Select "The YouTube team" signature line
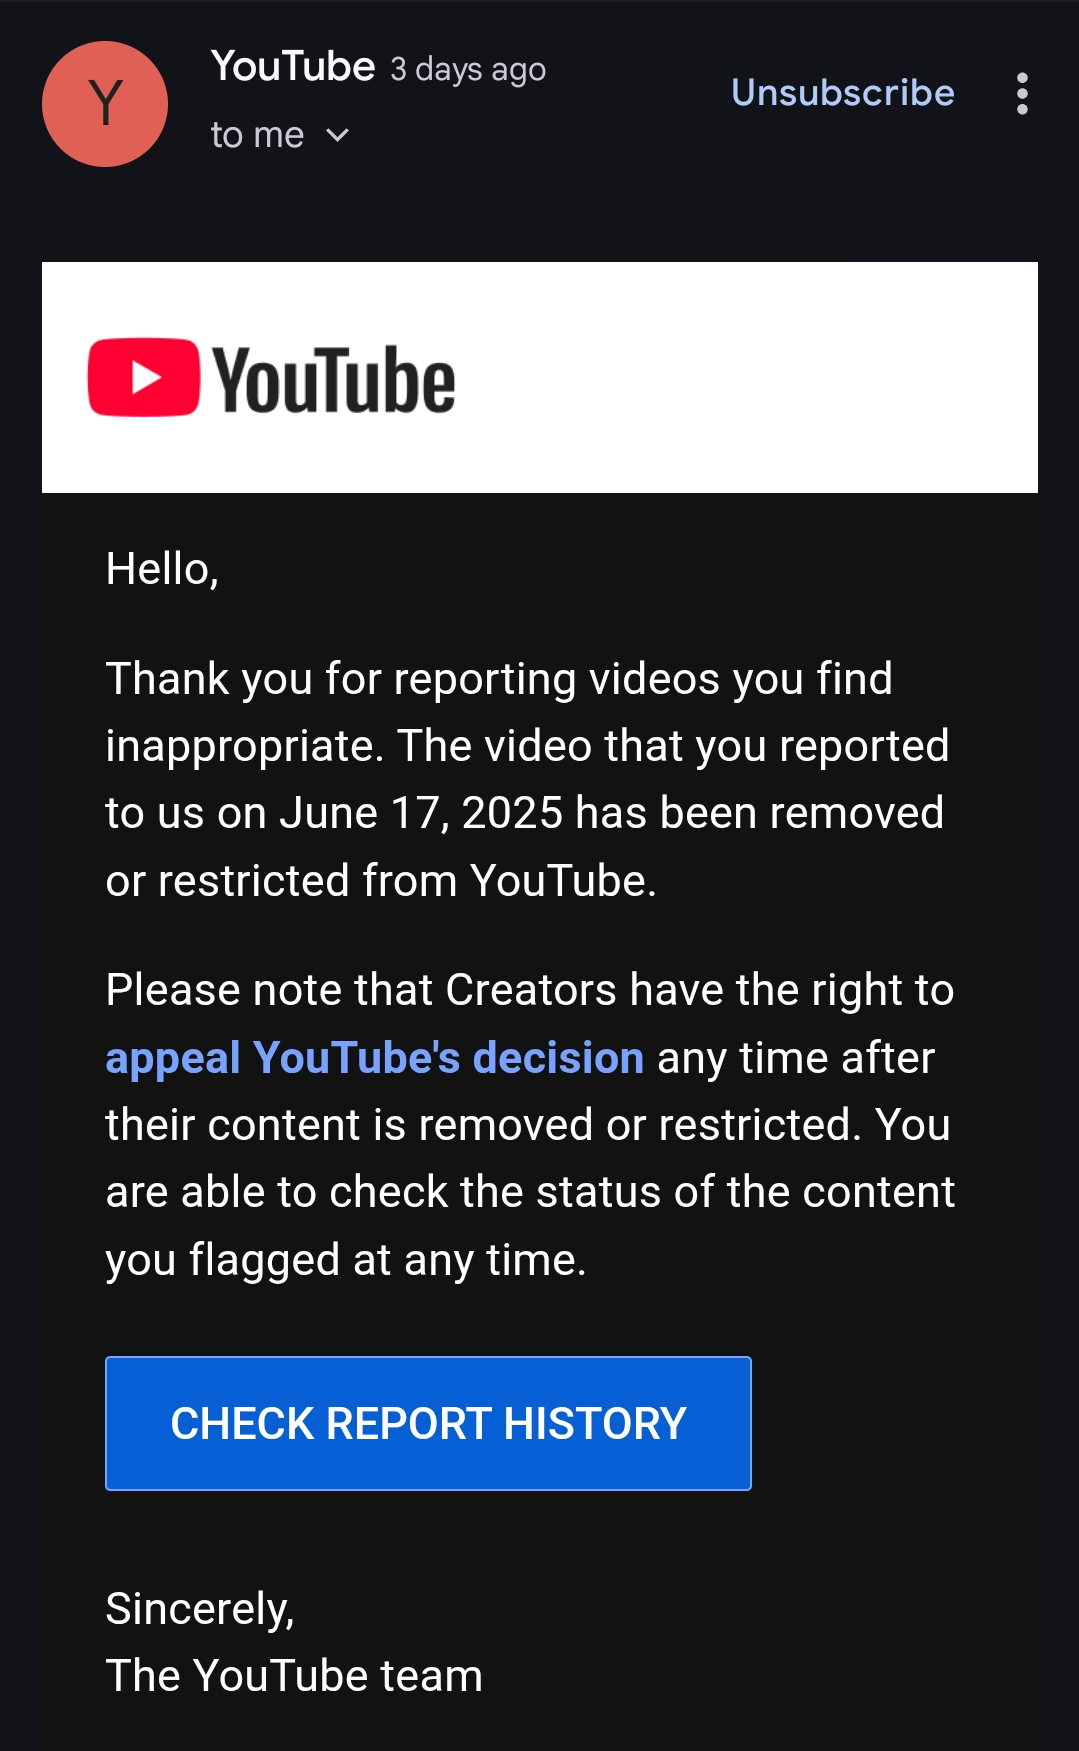Screen dimensions: 1079x1751 (x=294, y=1675)
